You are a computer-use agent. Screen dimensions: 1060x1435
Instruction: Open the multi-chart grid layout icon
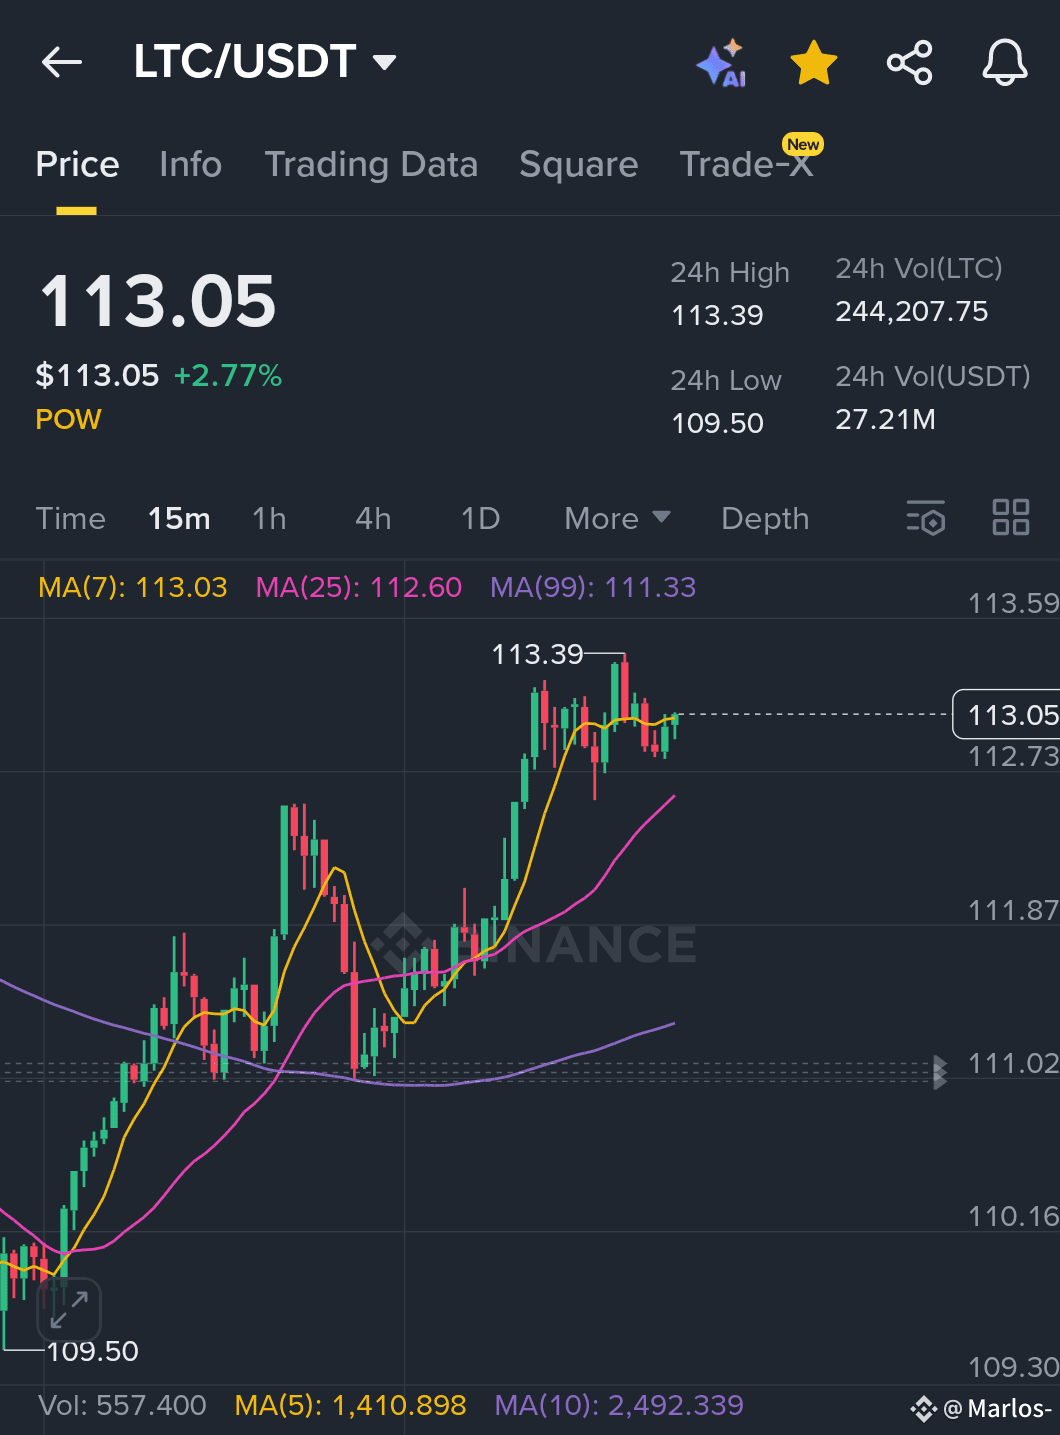point(1011,518)
